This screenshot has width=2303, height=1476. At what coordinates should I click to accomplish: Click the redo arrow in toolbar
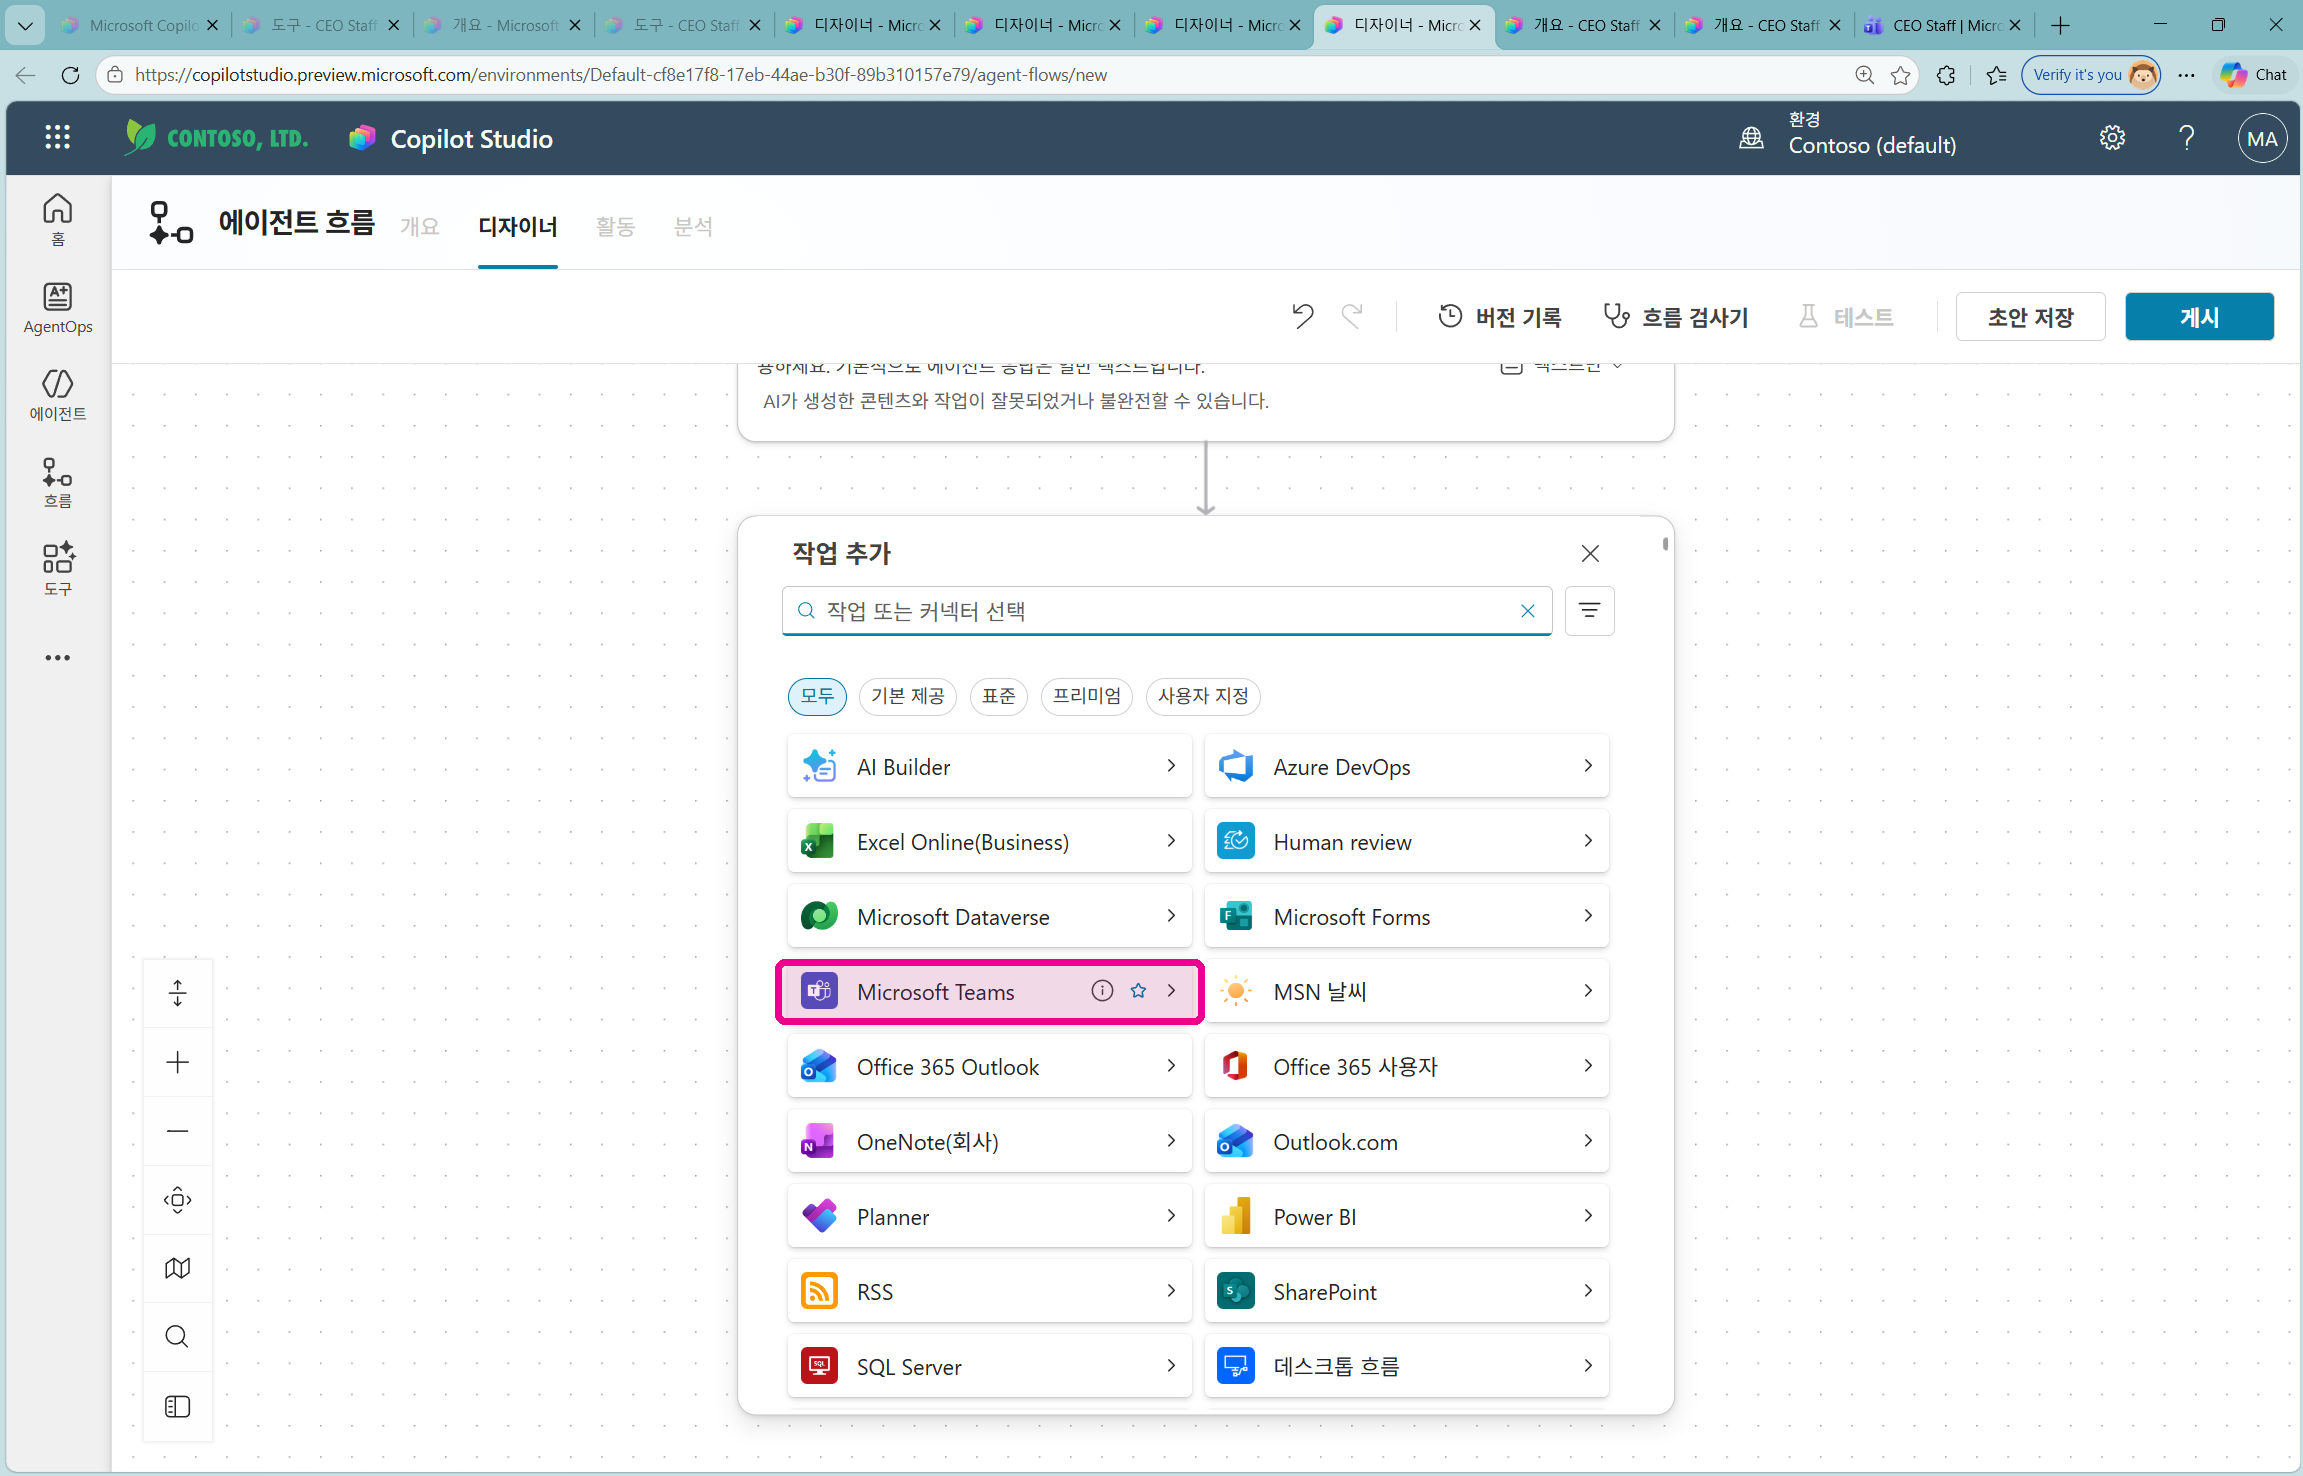pyautogui.click(x=1352, y=316)
